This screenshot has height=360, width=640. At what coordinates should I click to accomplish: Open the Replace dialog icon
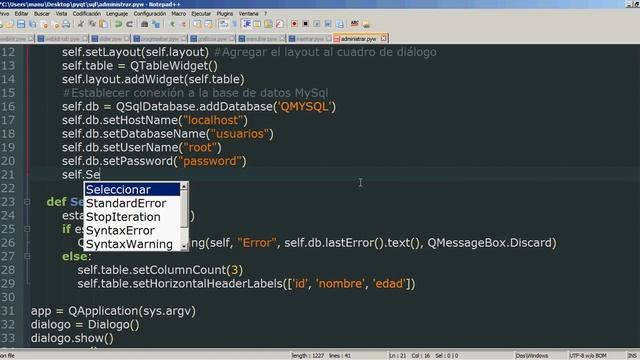(x=156, y=24)
